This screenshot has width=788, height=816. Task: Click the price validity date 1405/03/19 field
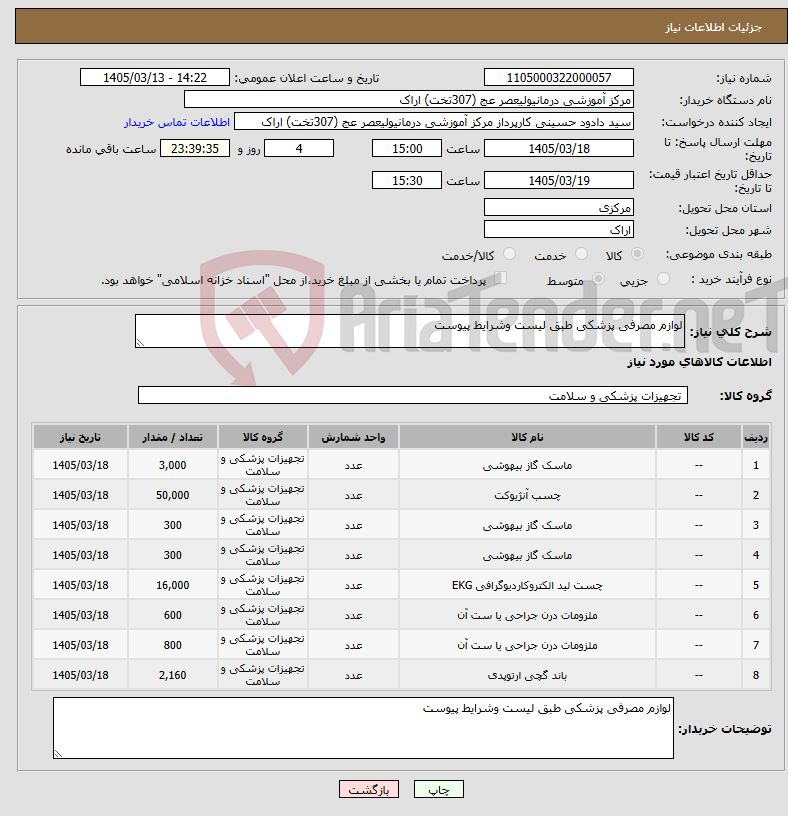tap(558, 181)
